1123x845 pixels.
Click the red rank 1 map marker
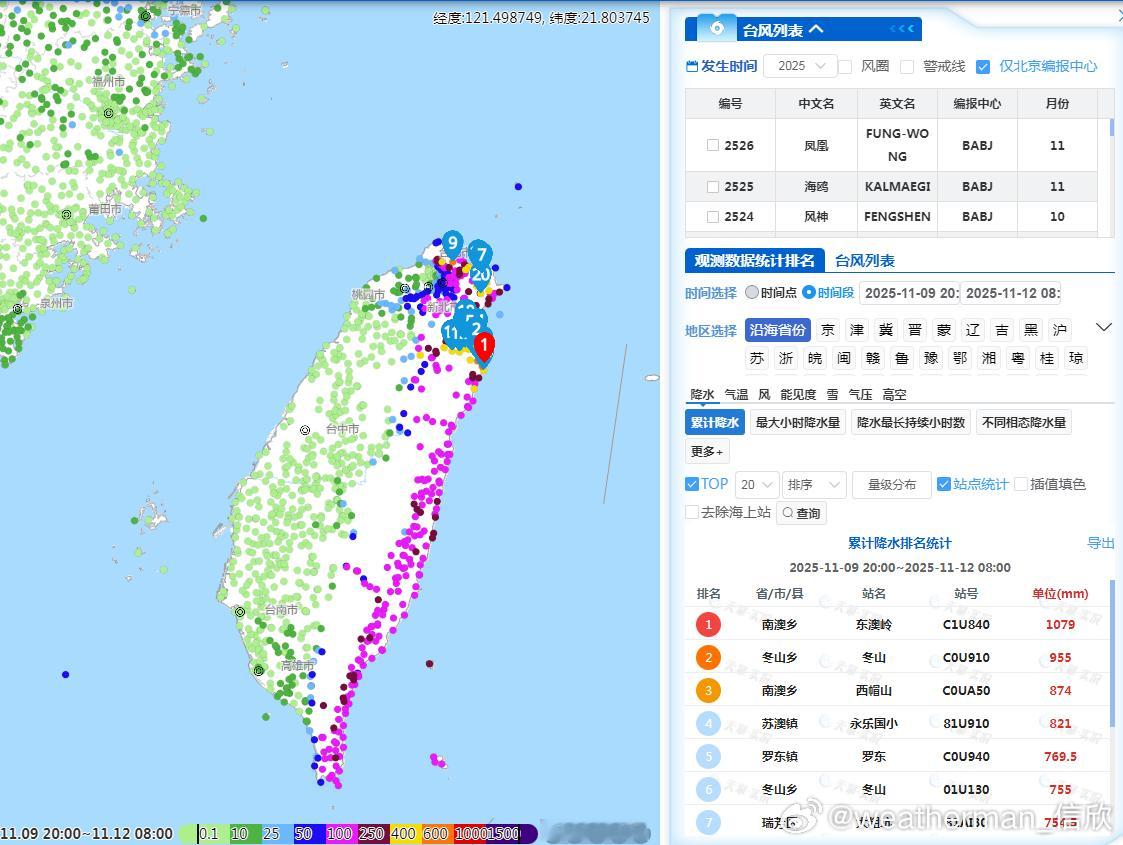tap(484, 347)
